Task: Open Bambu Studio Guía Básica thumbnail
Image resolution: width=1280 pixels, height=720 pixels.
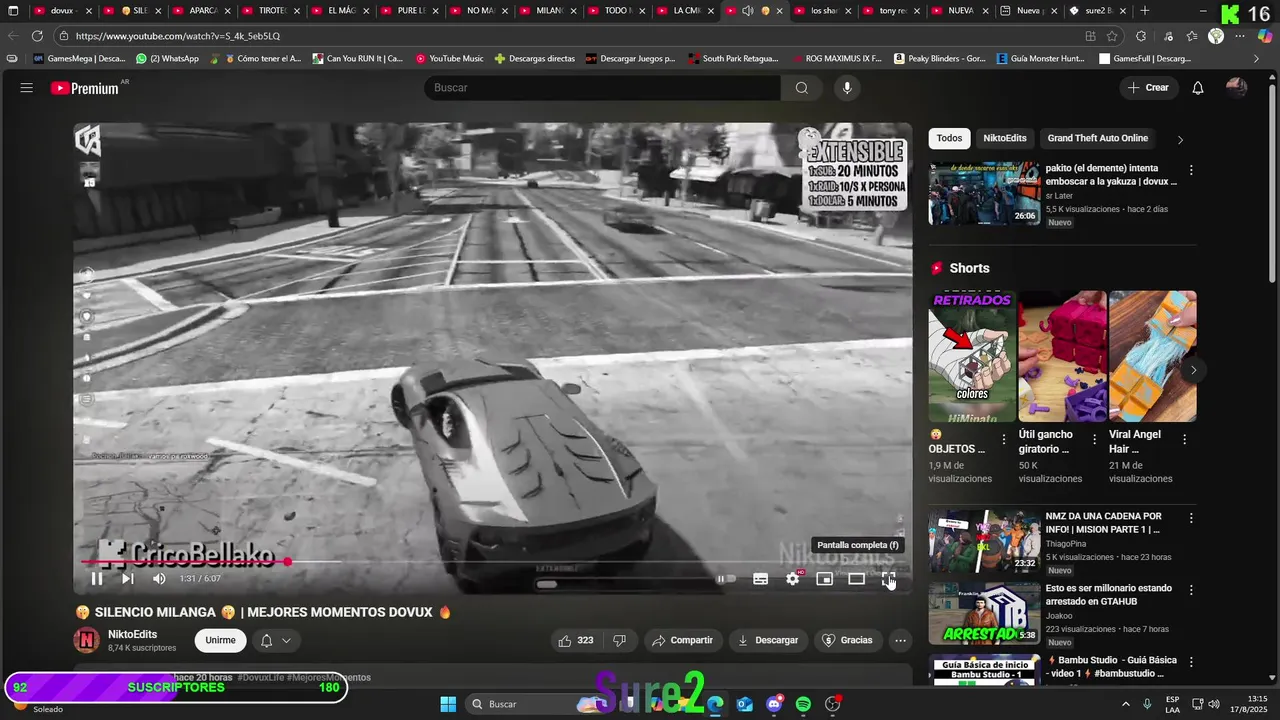Action: pyautogui.click(x=984, y=669)
